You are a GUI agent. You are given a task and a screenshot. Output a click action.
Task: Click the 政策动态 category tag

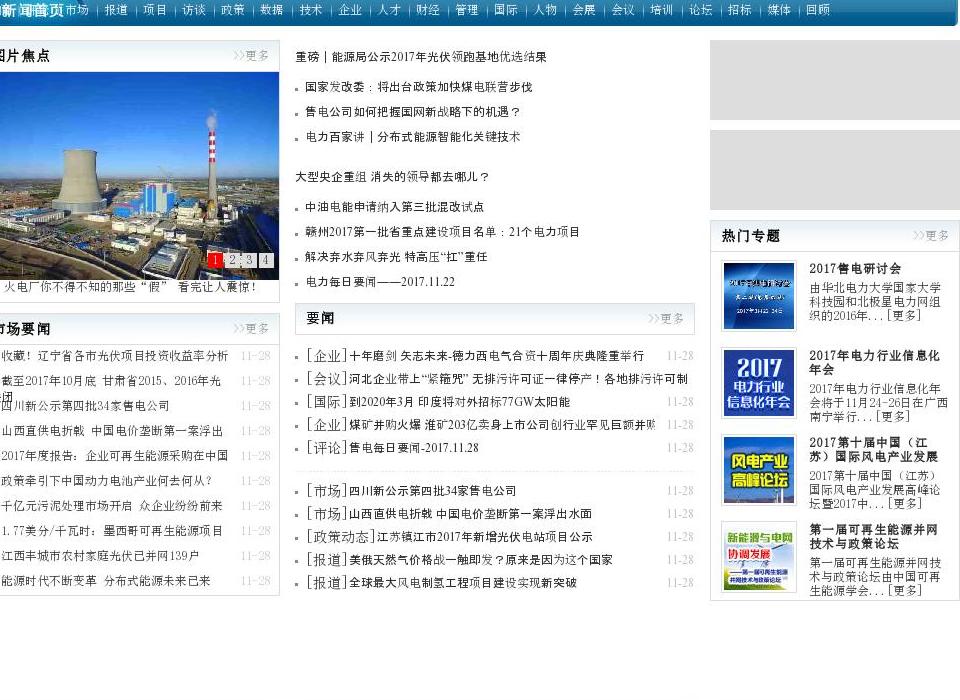(341, 537)
